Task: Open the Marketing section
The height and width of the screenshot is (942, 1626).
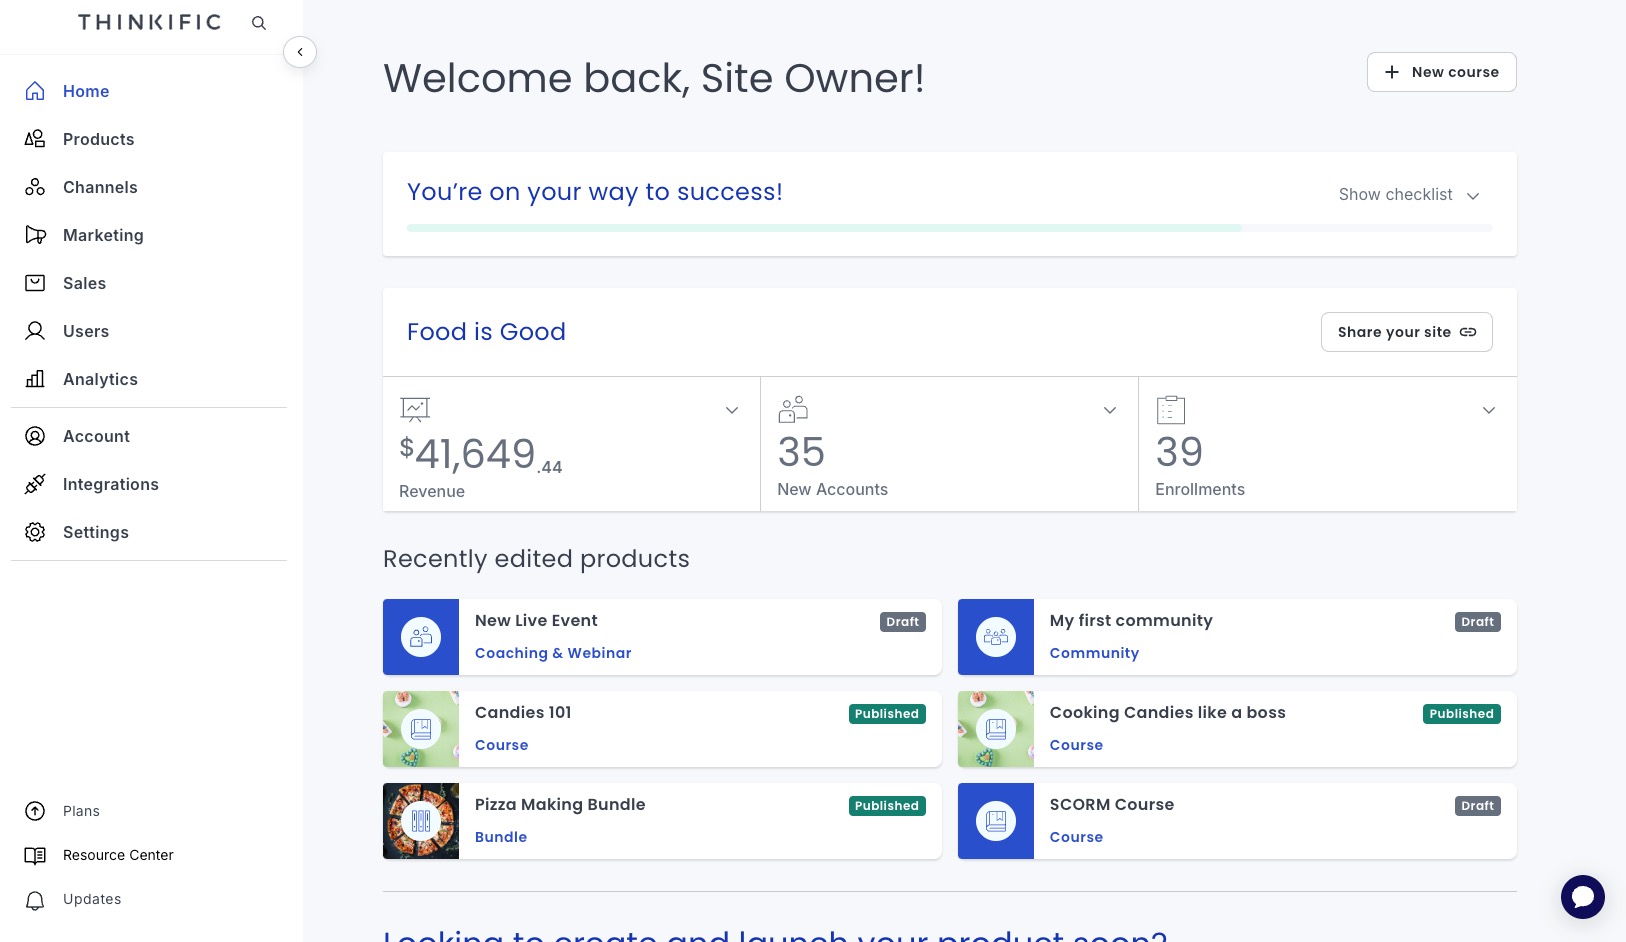Action: pos(103,235)
